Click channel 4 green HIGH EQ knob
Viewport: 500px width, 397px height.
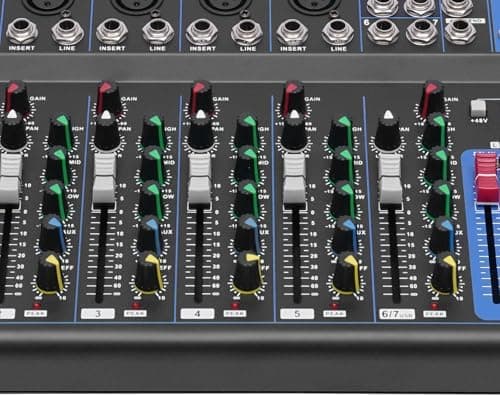coord(247,132)
